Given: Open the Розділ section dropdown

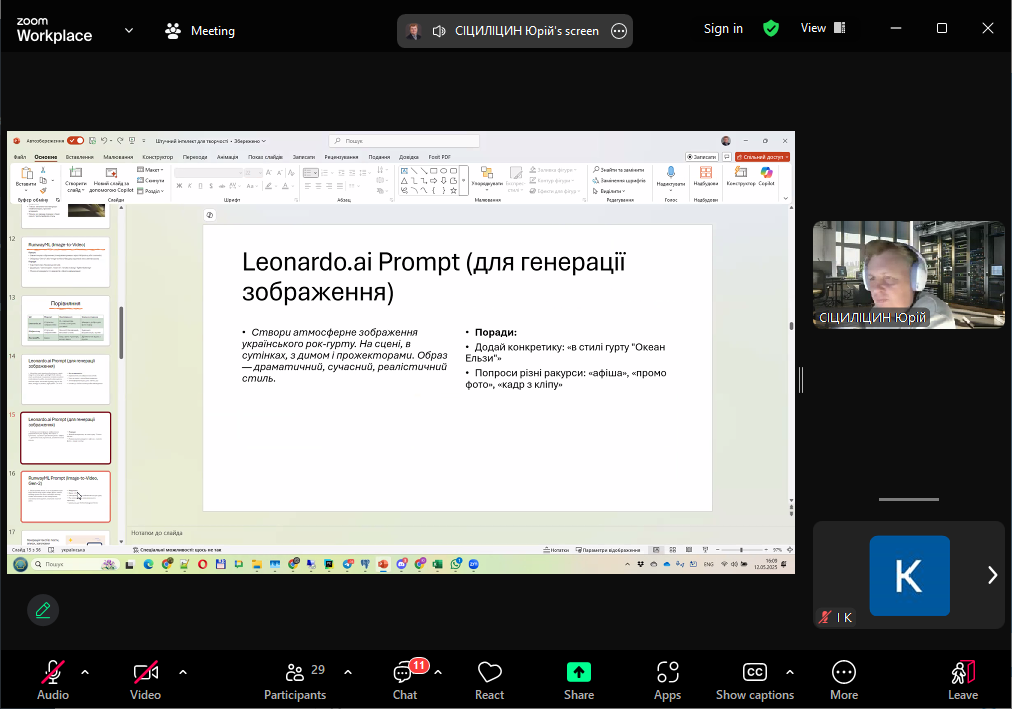Looking at the screenshot, I should [150, 191].
